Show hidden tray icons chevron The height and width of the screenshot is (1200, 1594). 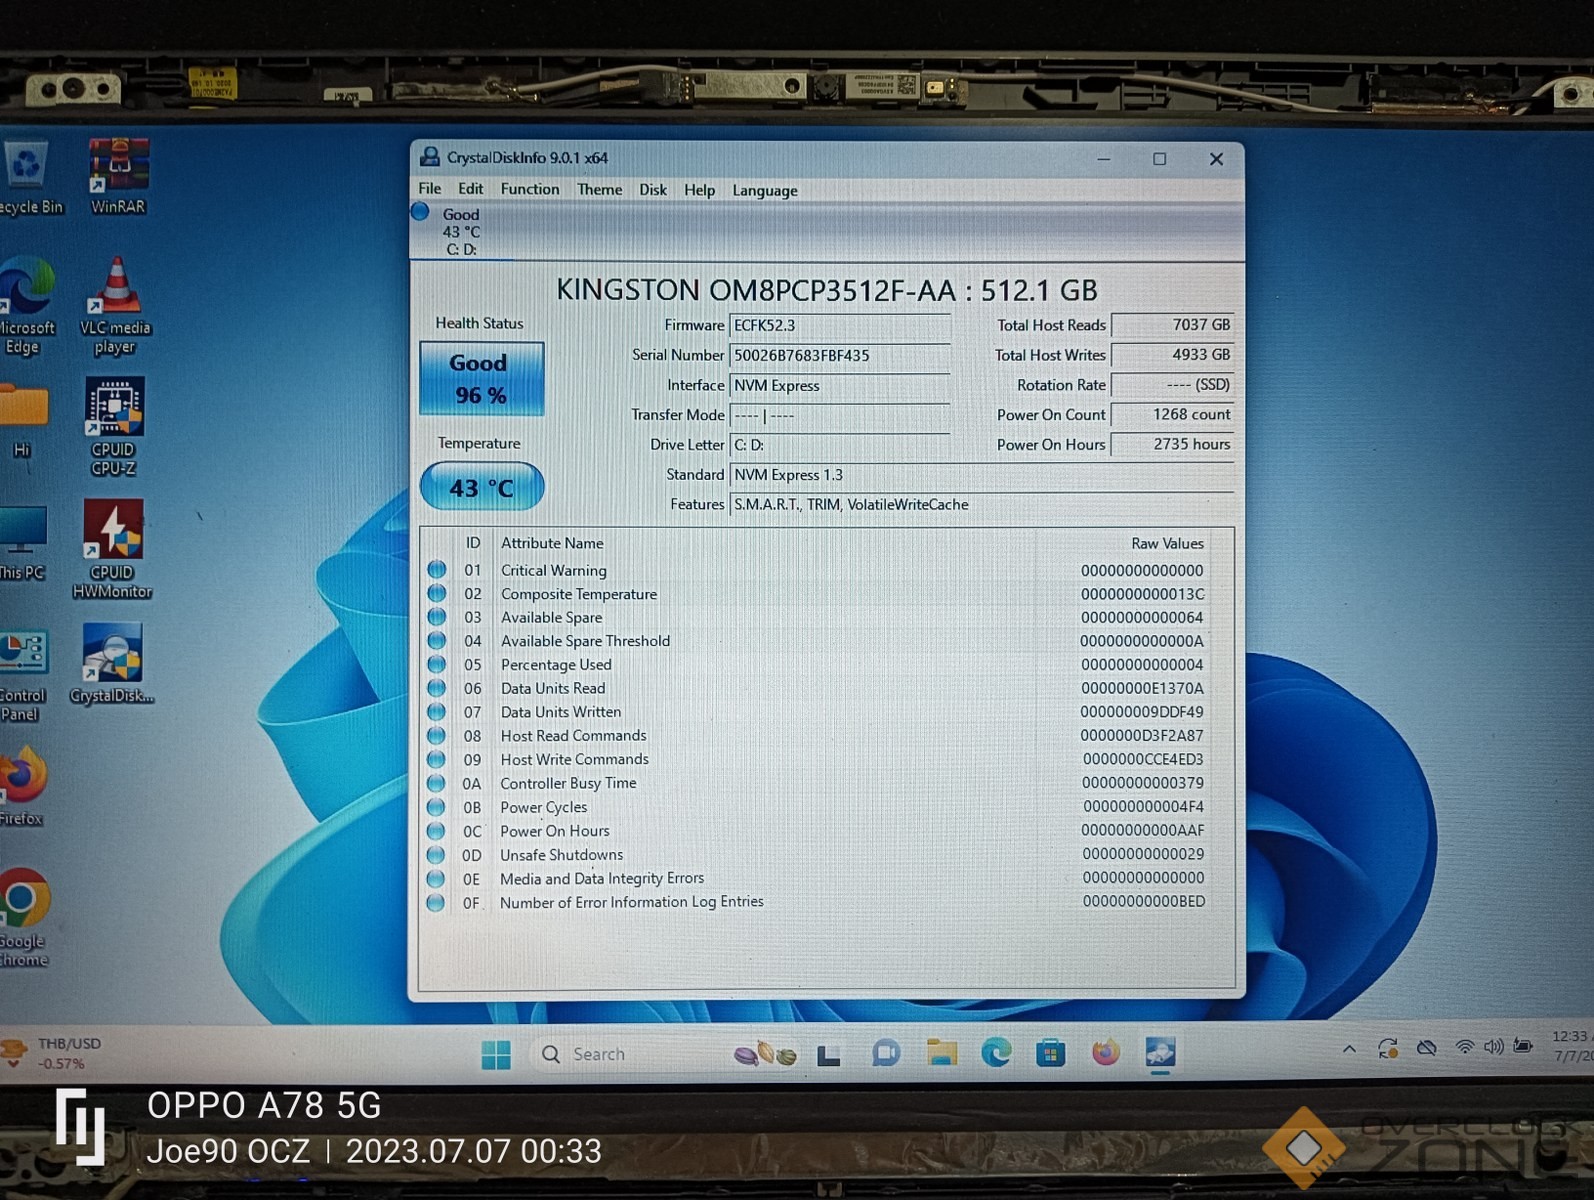pyautogui.click(x=1349, y=1049)
